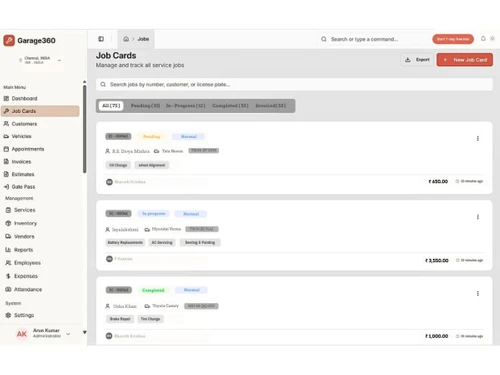500x375 pixels.
Task: Click the Attendance icon in sidebar
Action: tap(8, 289)
